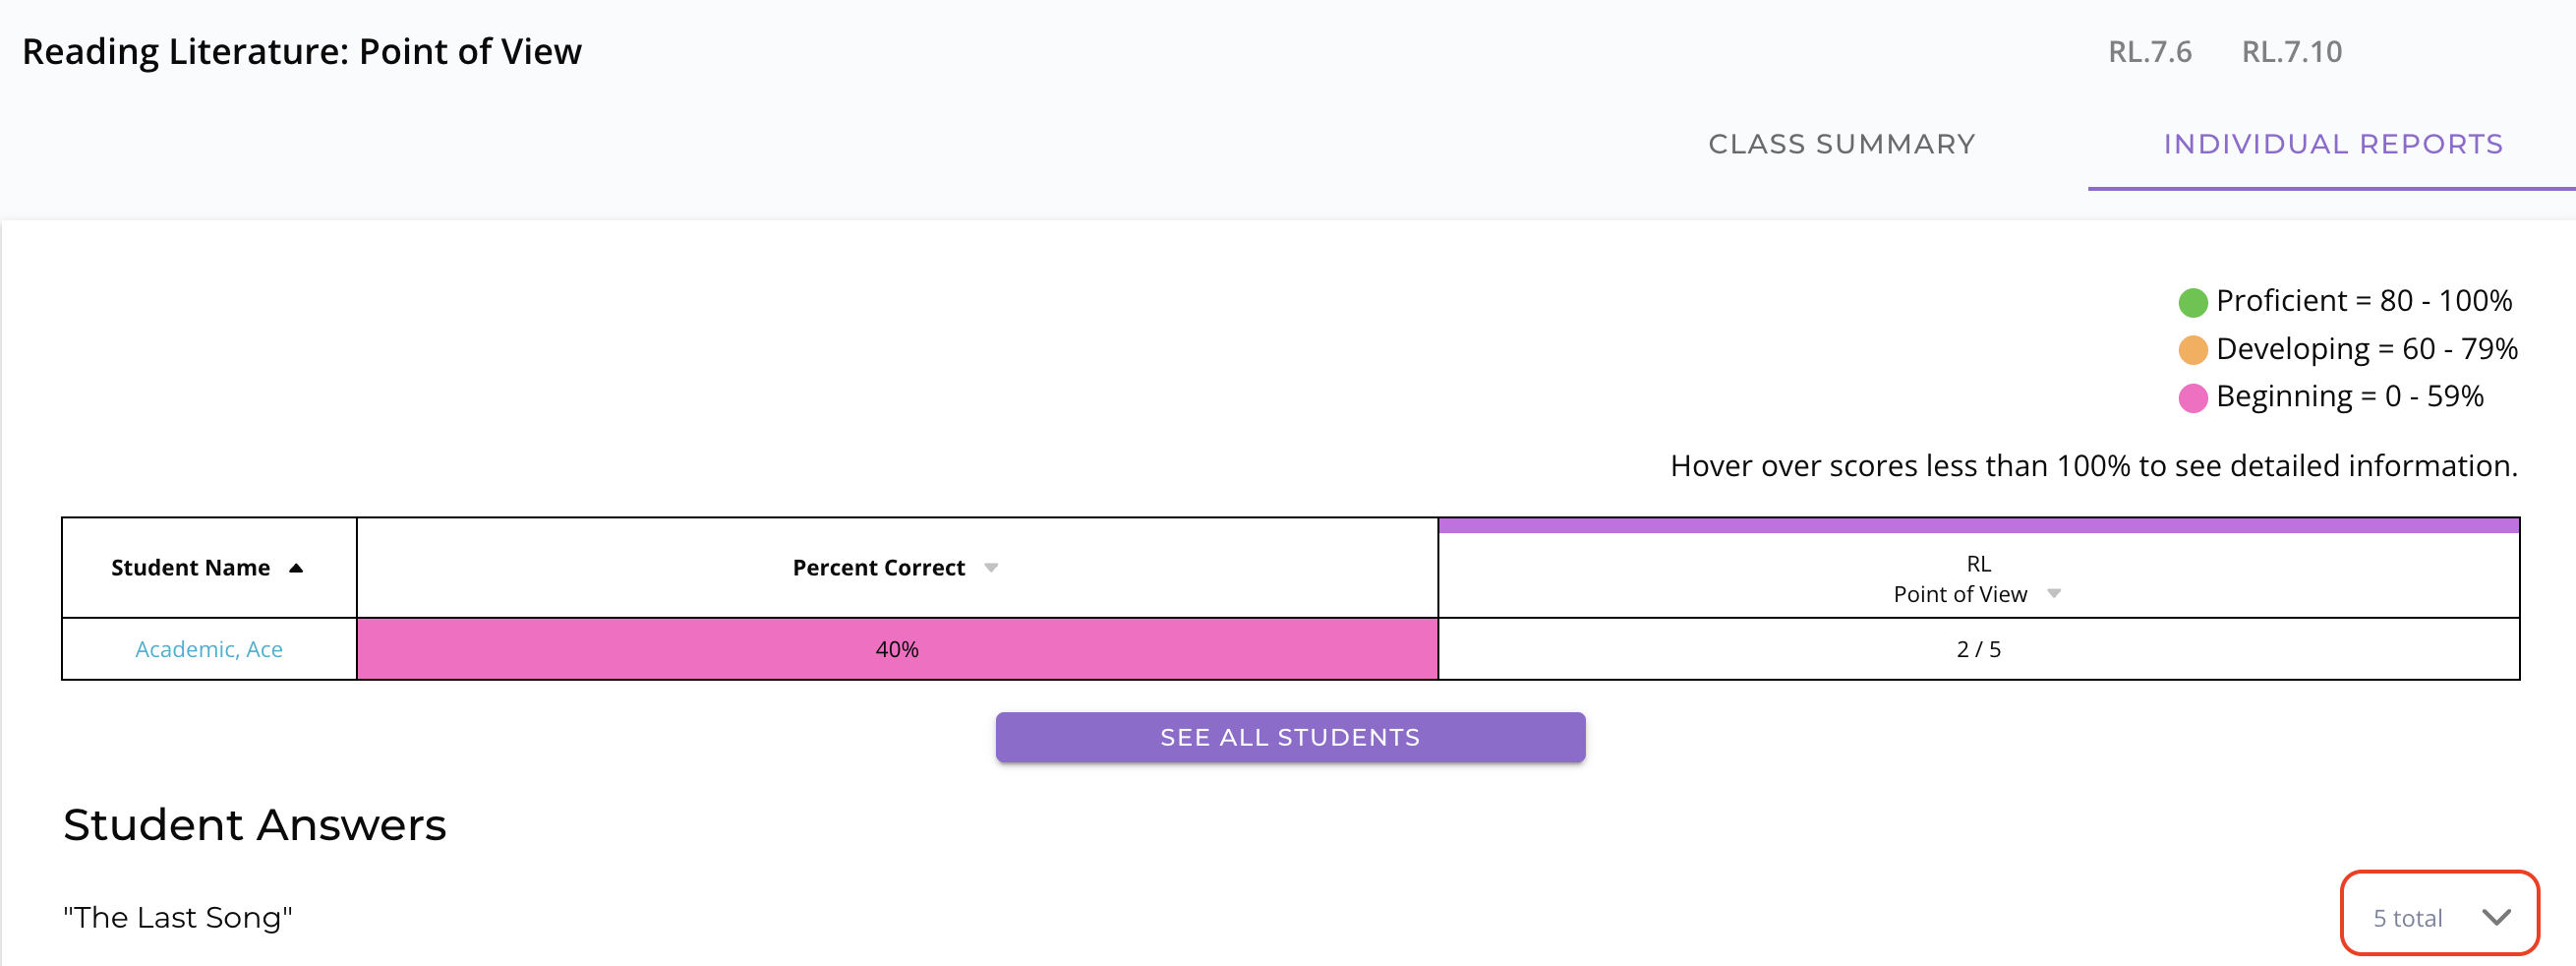The height and width of the screenshot is (966, 2576).
Task: Click the pink Beginning legend dot
Action: coord(2192,398)
